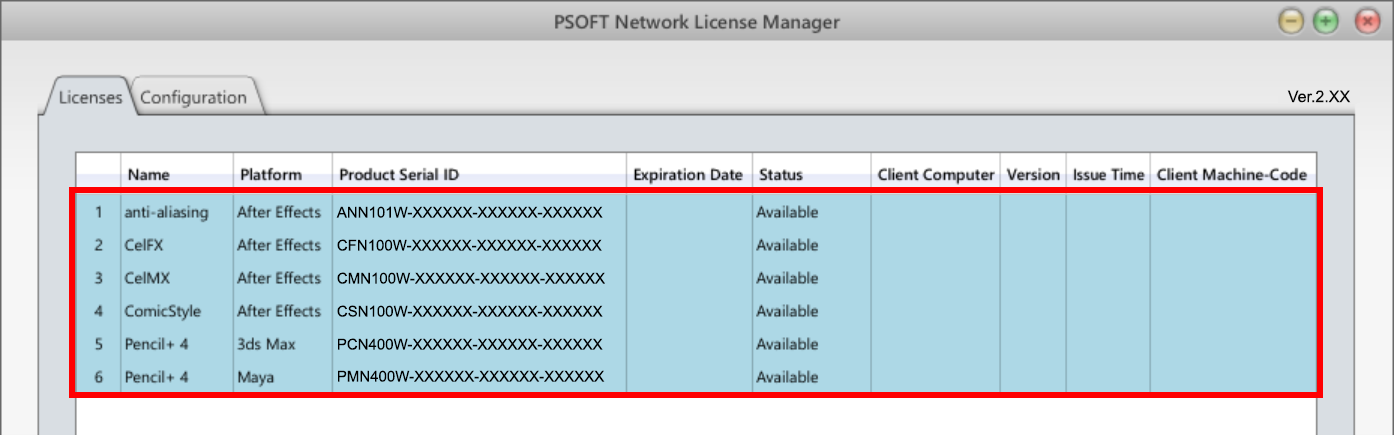The width and height of the screenshot is (1394, 435).
Task: Click the Issue Time column header
Action: [x=1108, y=174]
